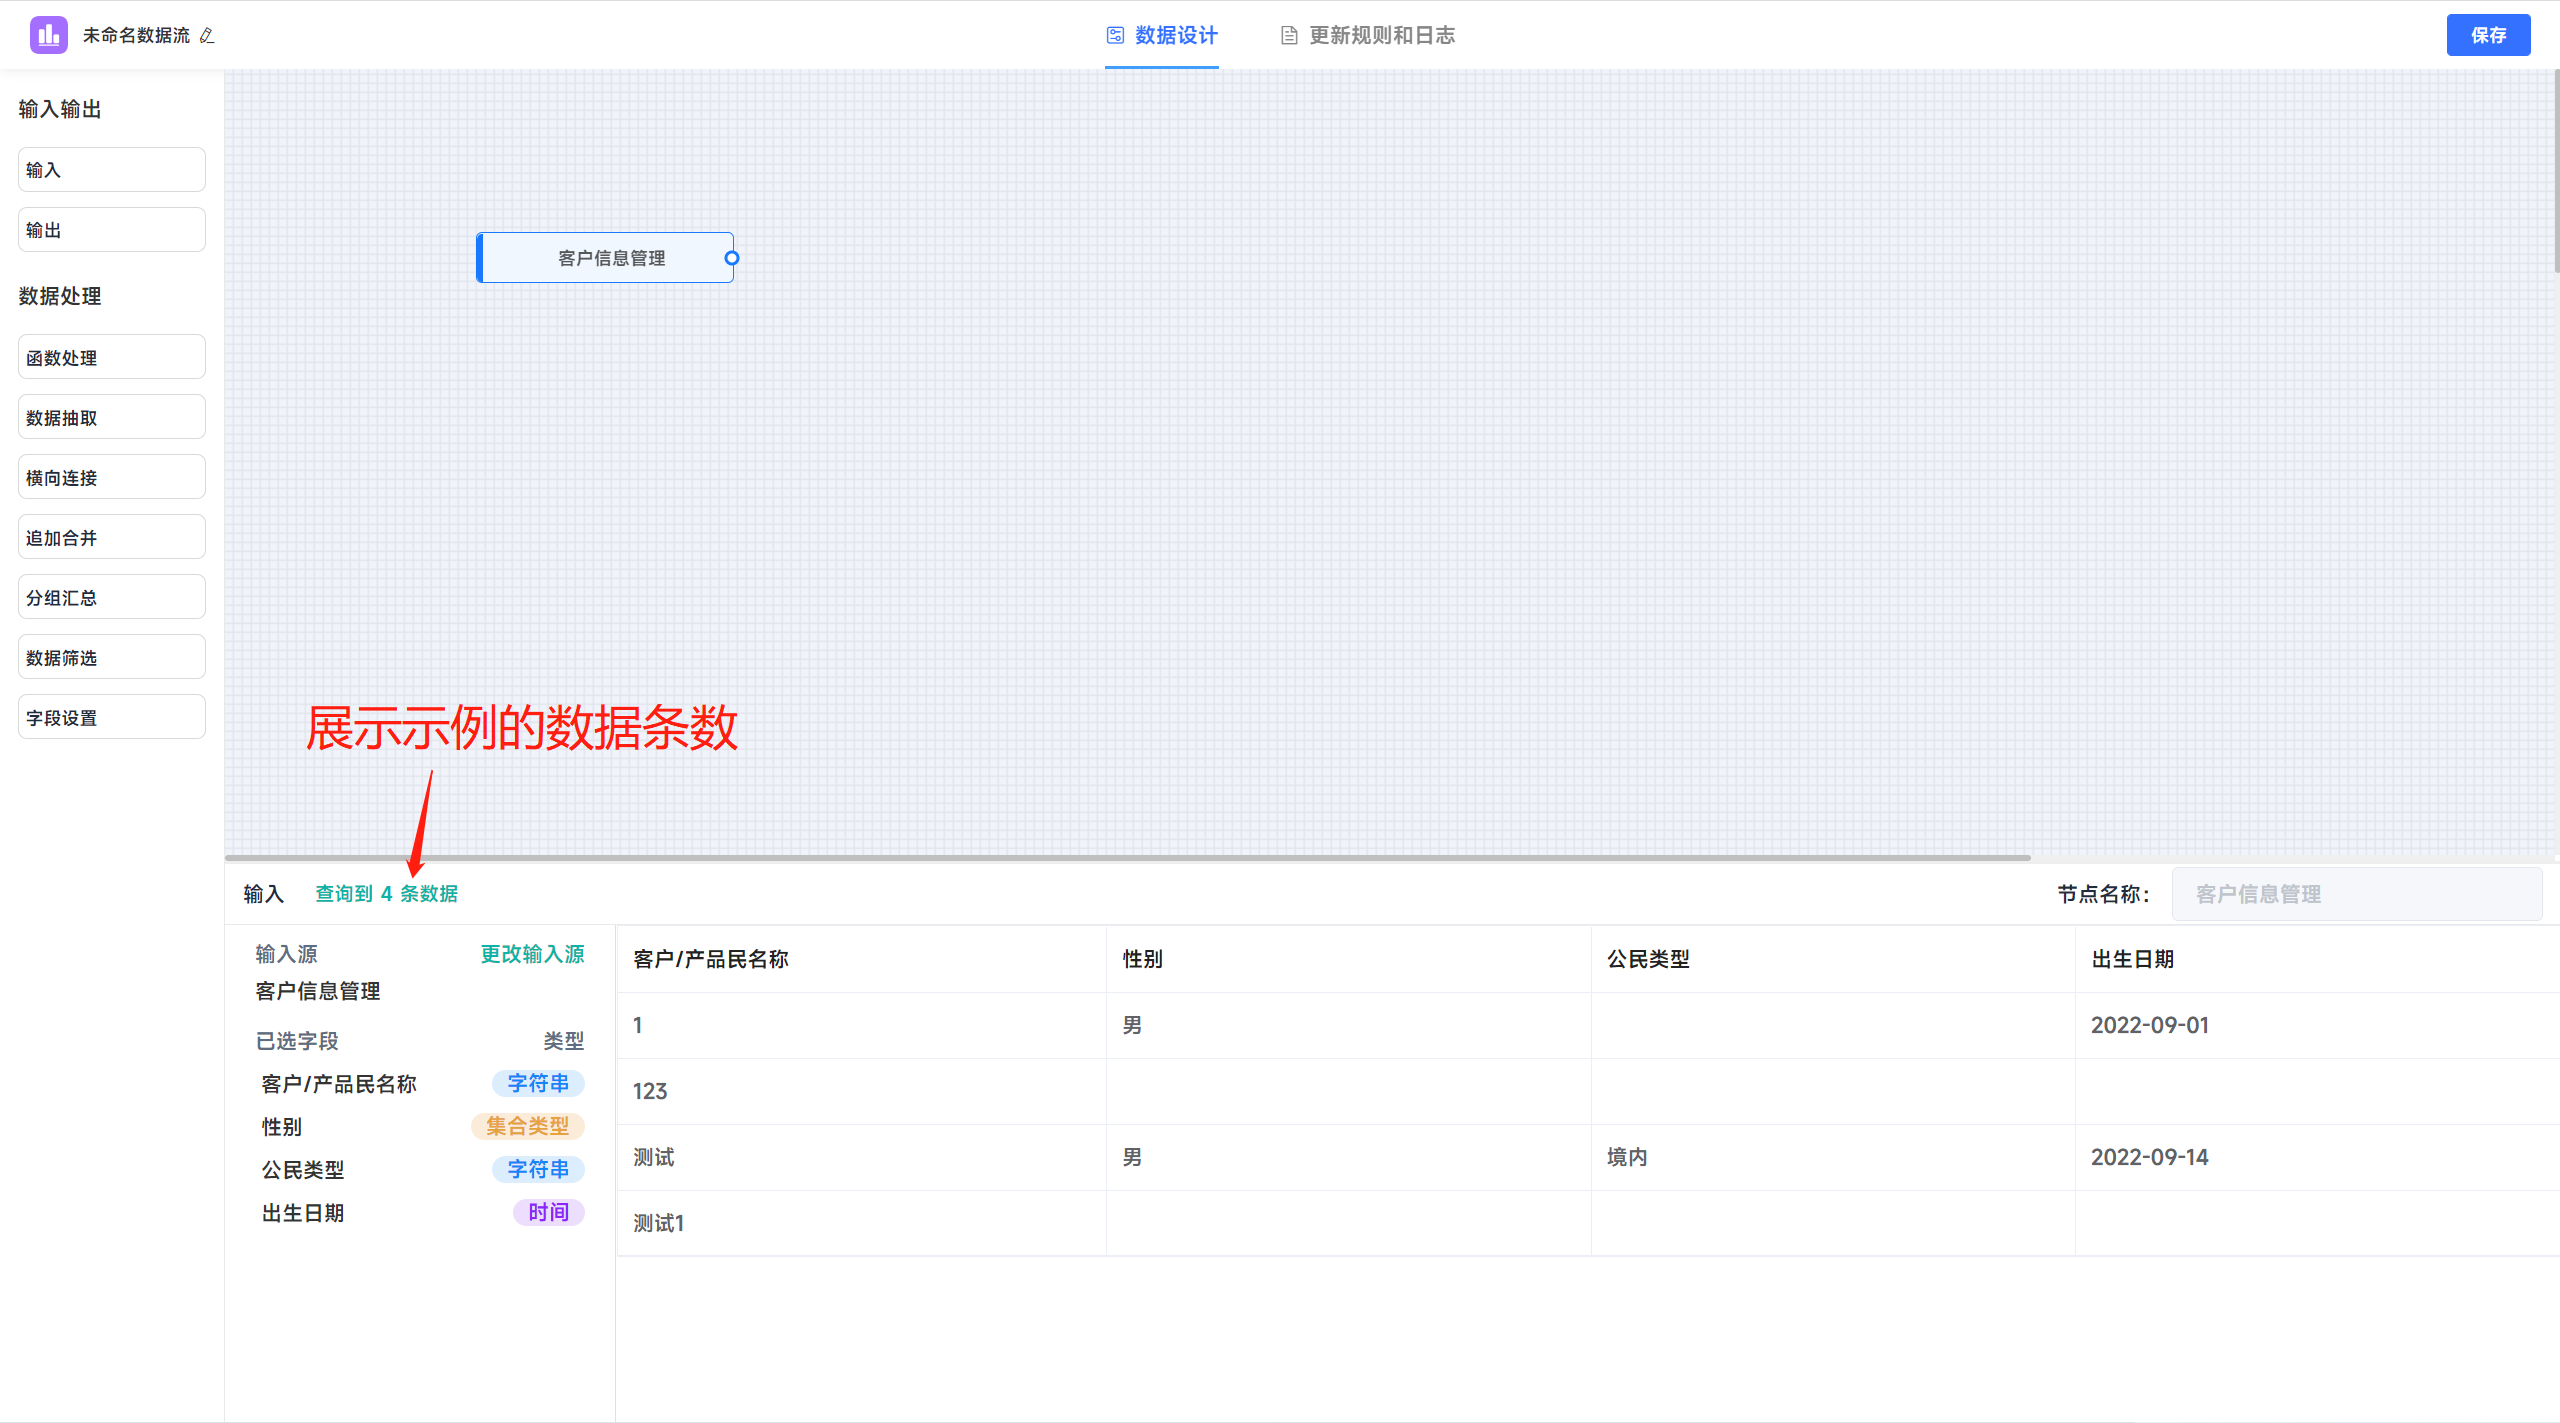Click the vertical scrollbar at right edge
Viewport: 2560px width, 1423px height.
(x=2556, y=170)
